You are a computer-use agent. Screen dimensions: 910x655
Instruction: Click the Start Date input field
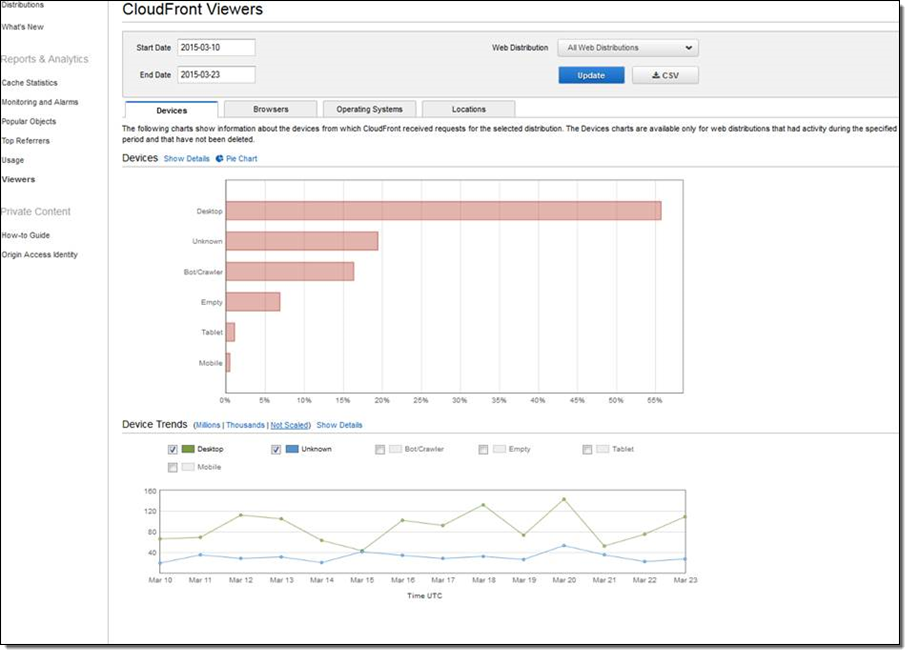[216, 47]
